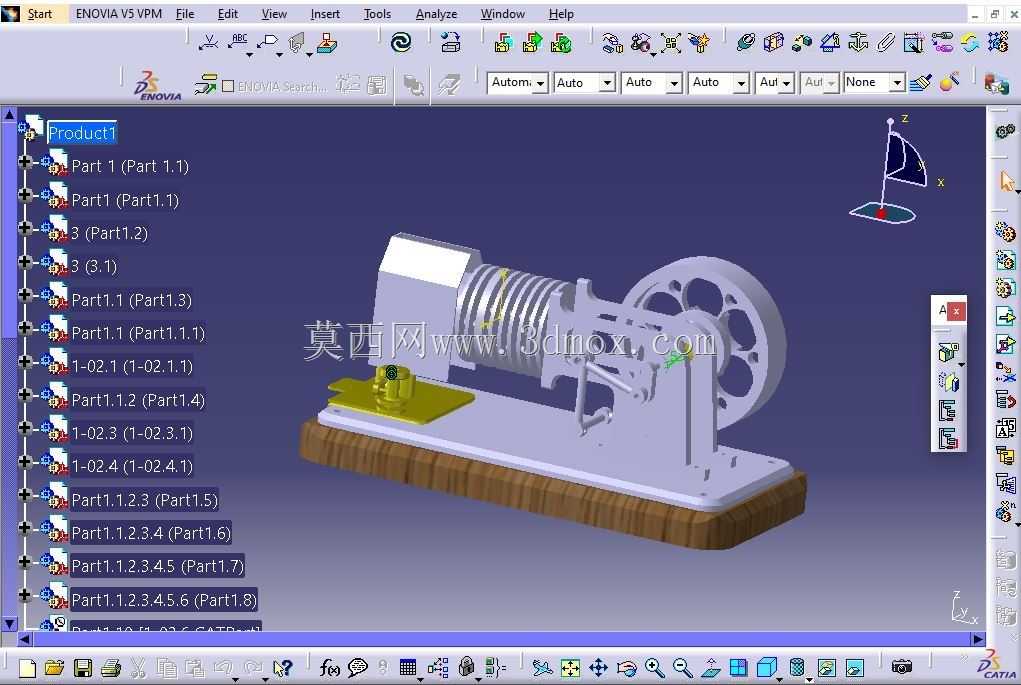Screen dimensions: 1021x685
Task: Open the None dropdown in properties toolbar
Action: [897, 82]
